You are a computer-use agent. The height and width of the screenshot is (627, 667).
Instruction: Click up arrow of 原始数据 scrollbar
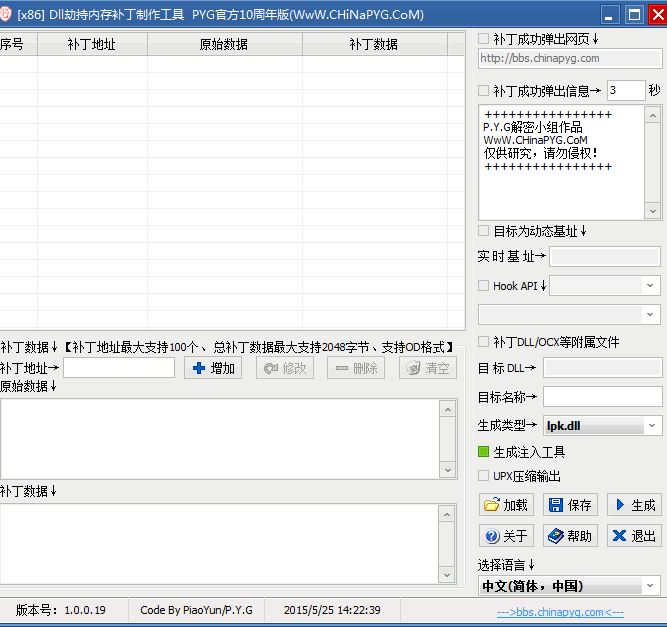(x=448, y=410)
